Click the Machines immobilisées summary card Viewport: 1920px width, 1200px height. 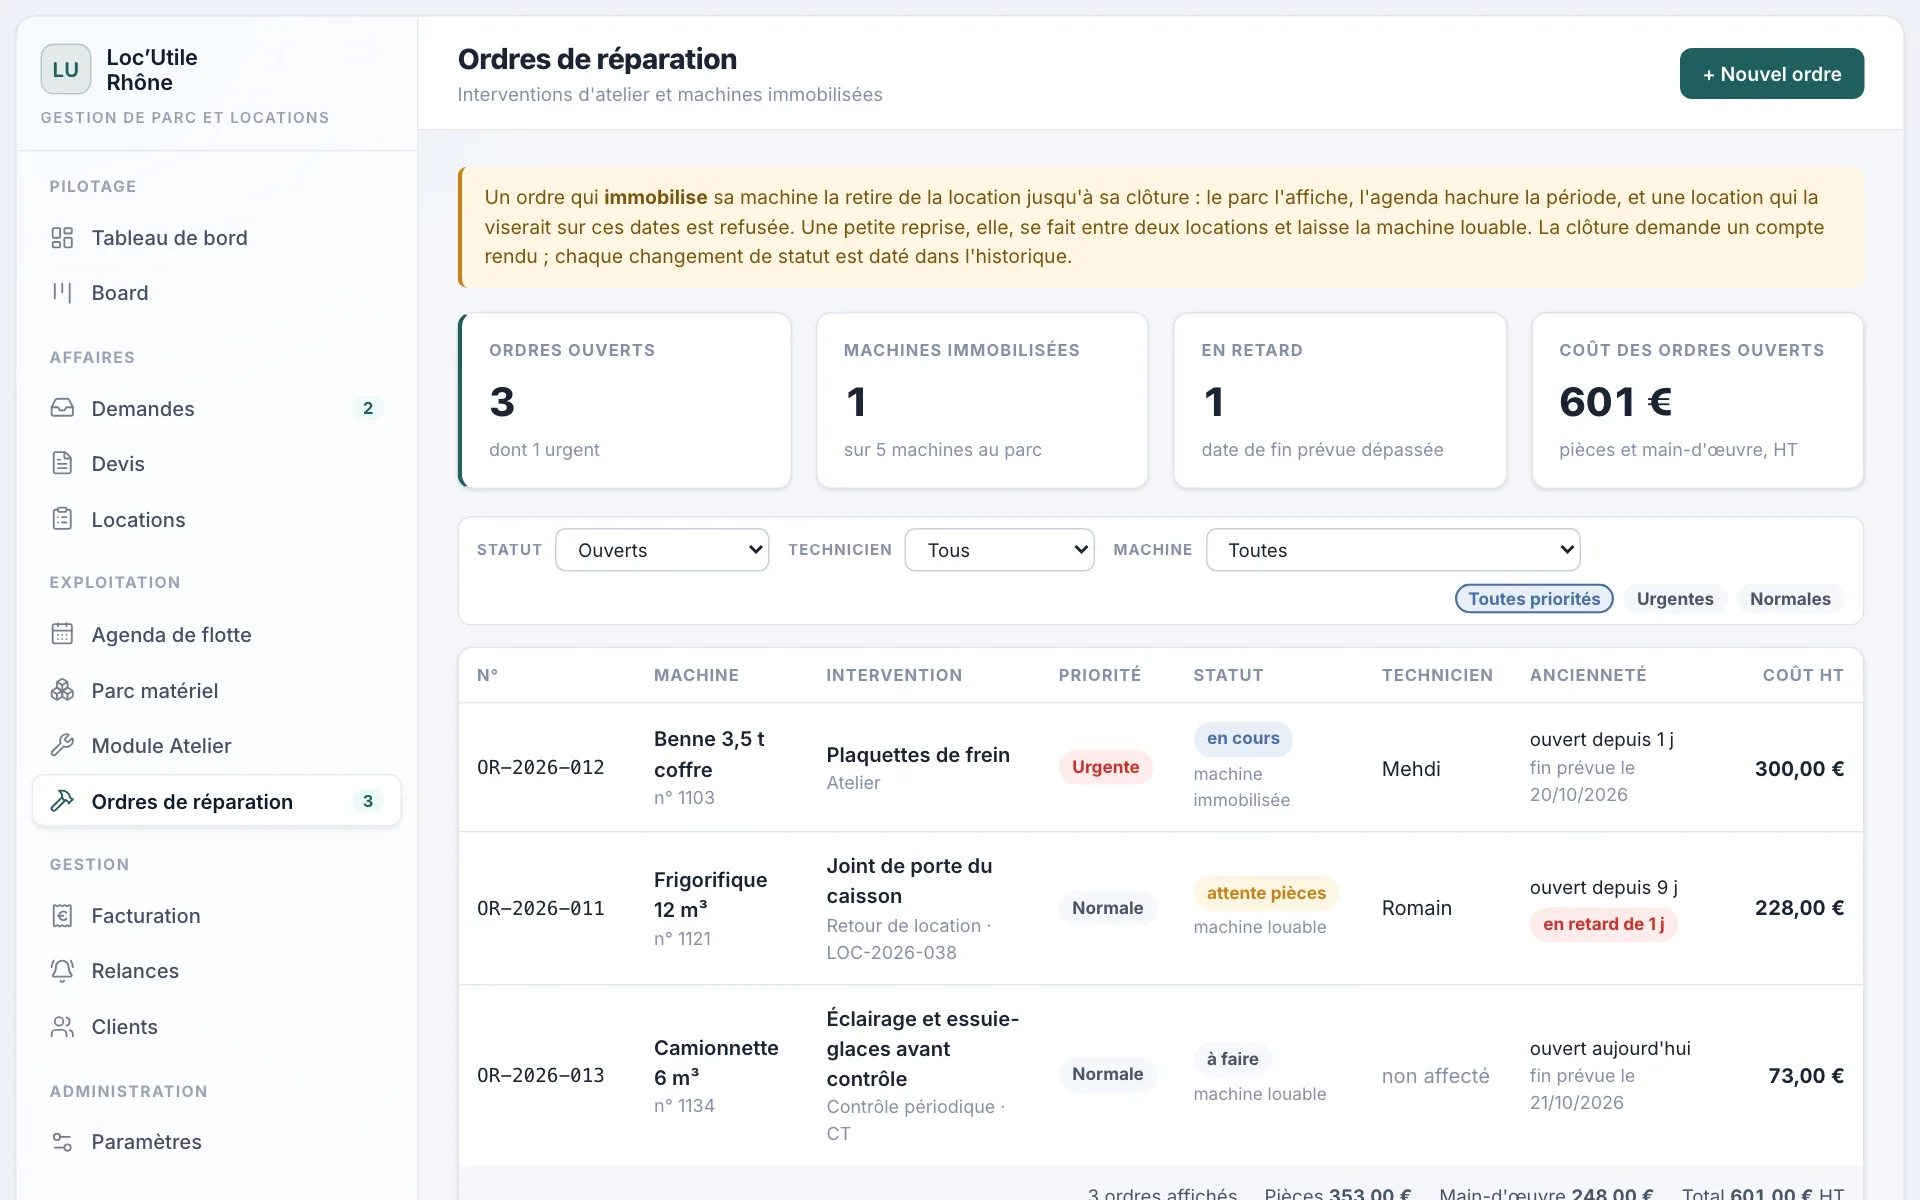[982, 401]
